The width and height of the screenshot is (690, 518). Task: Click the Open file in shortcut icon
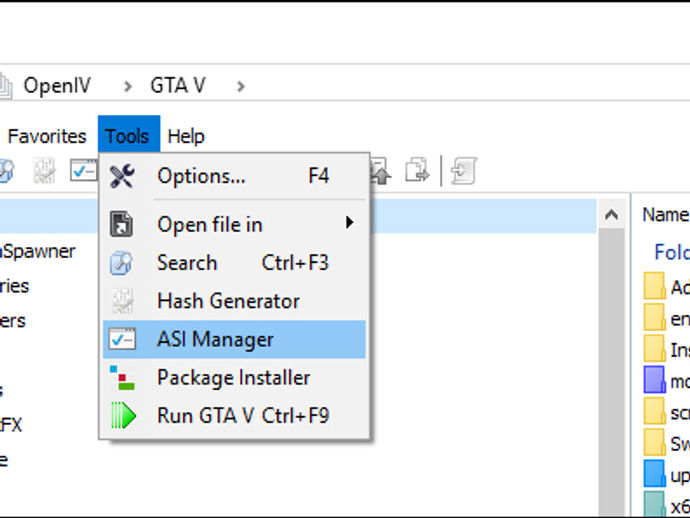point(121,224)
